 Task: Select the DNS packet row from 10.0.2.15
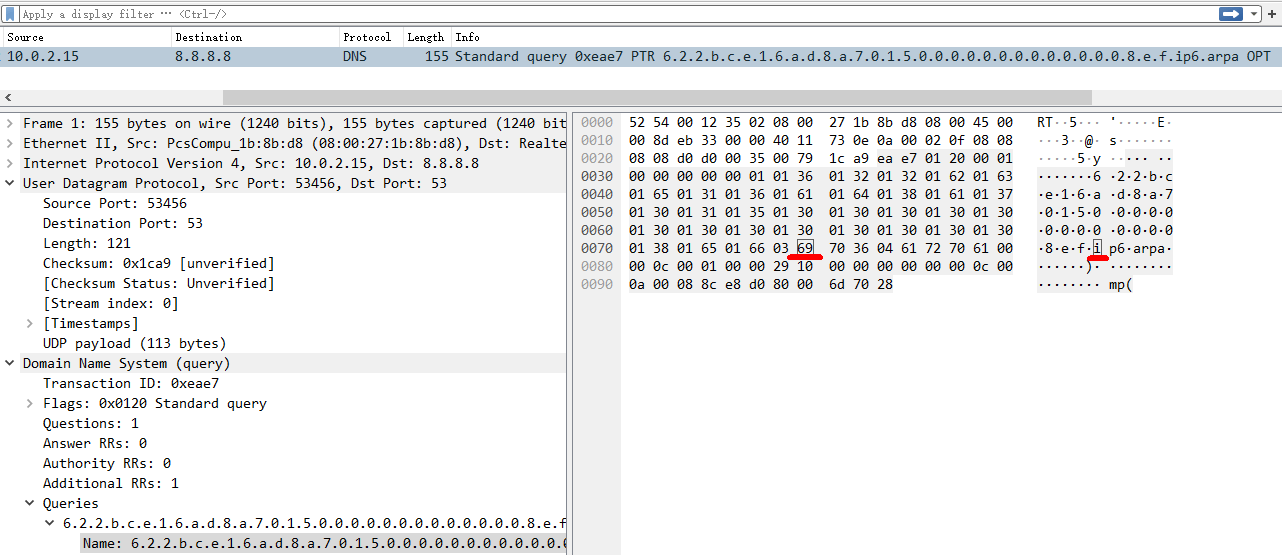(400, 57)
